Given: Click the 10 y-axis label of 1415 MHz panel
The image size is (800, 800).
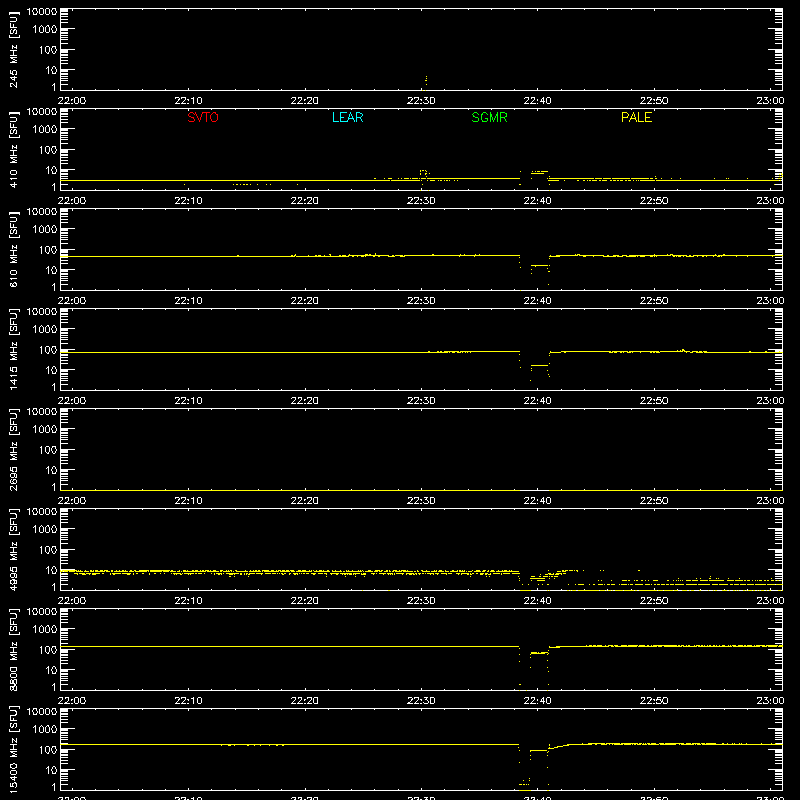Looking at the screenshot, I should coord(51,370).
